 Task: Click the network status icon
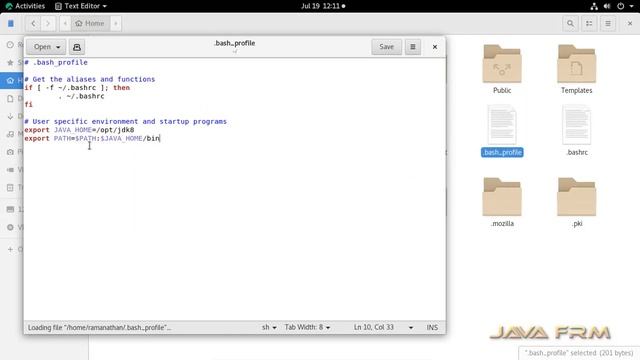tap(594, 6)
